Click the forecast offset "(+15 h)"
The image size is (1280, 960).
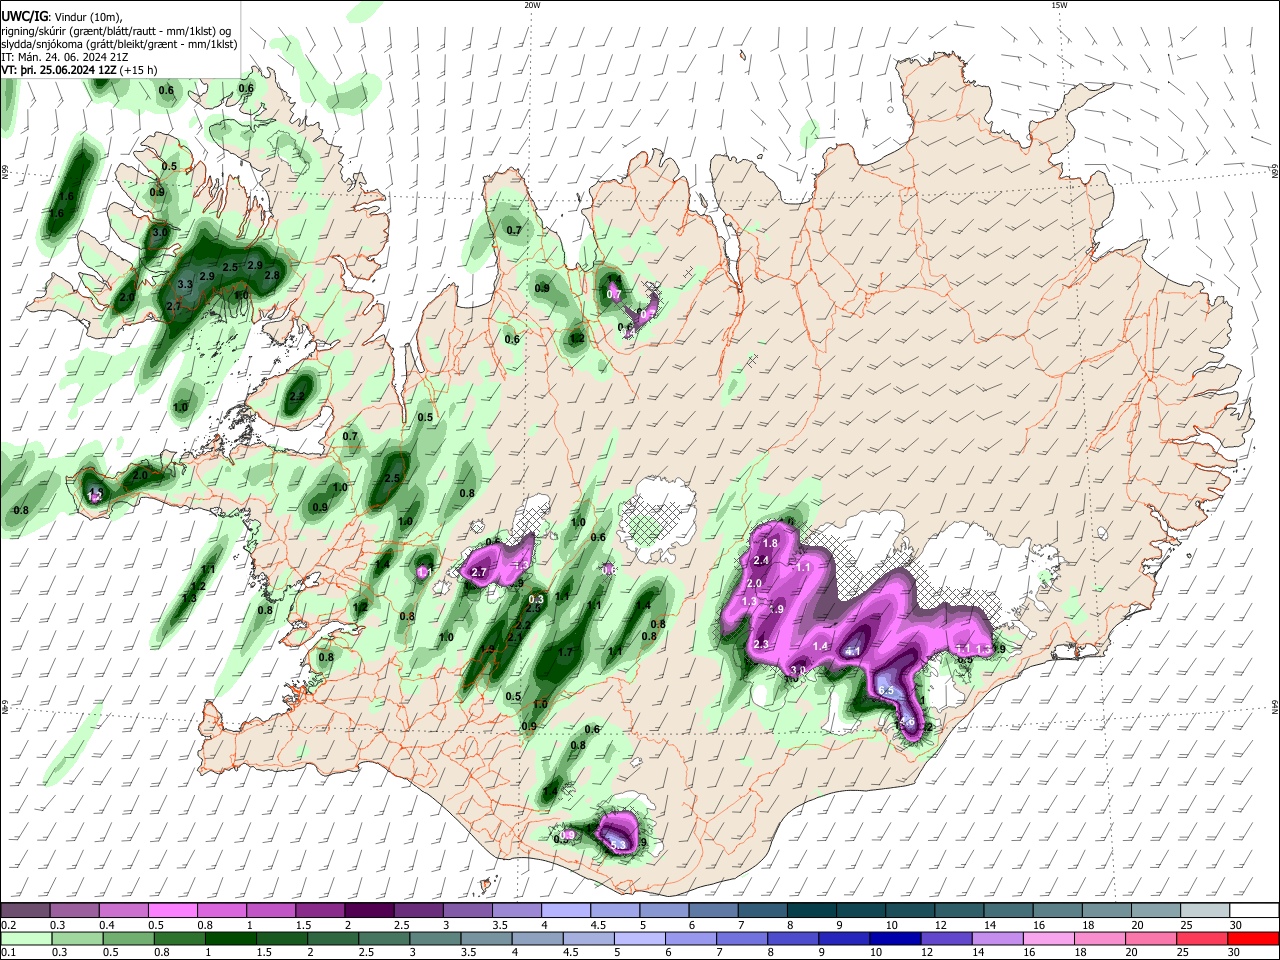click(138, 71)
